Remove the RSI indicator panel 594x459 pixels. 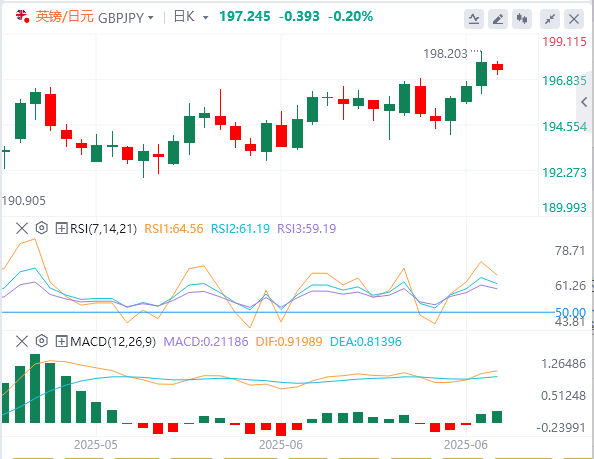tap(22, 228)
